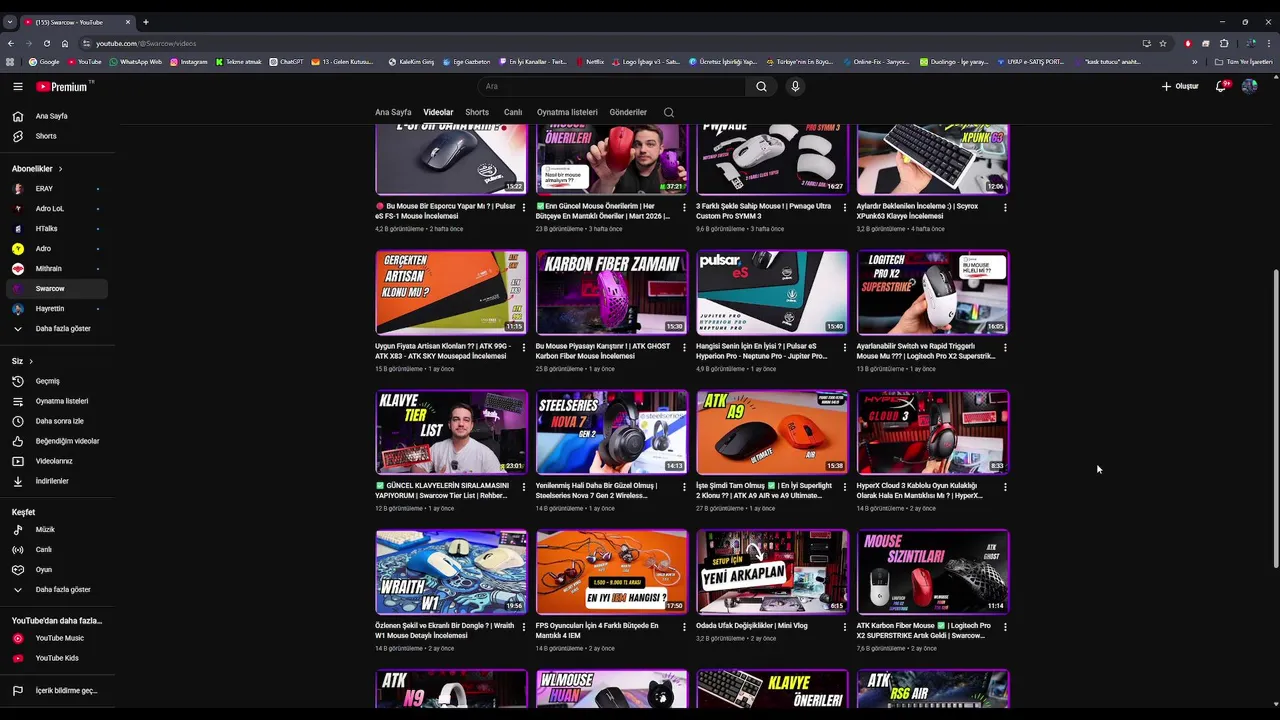Screen dimensions: 1280x720
Task: Start voice search with microphone icon
Action: [x=795, y=86]
